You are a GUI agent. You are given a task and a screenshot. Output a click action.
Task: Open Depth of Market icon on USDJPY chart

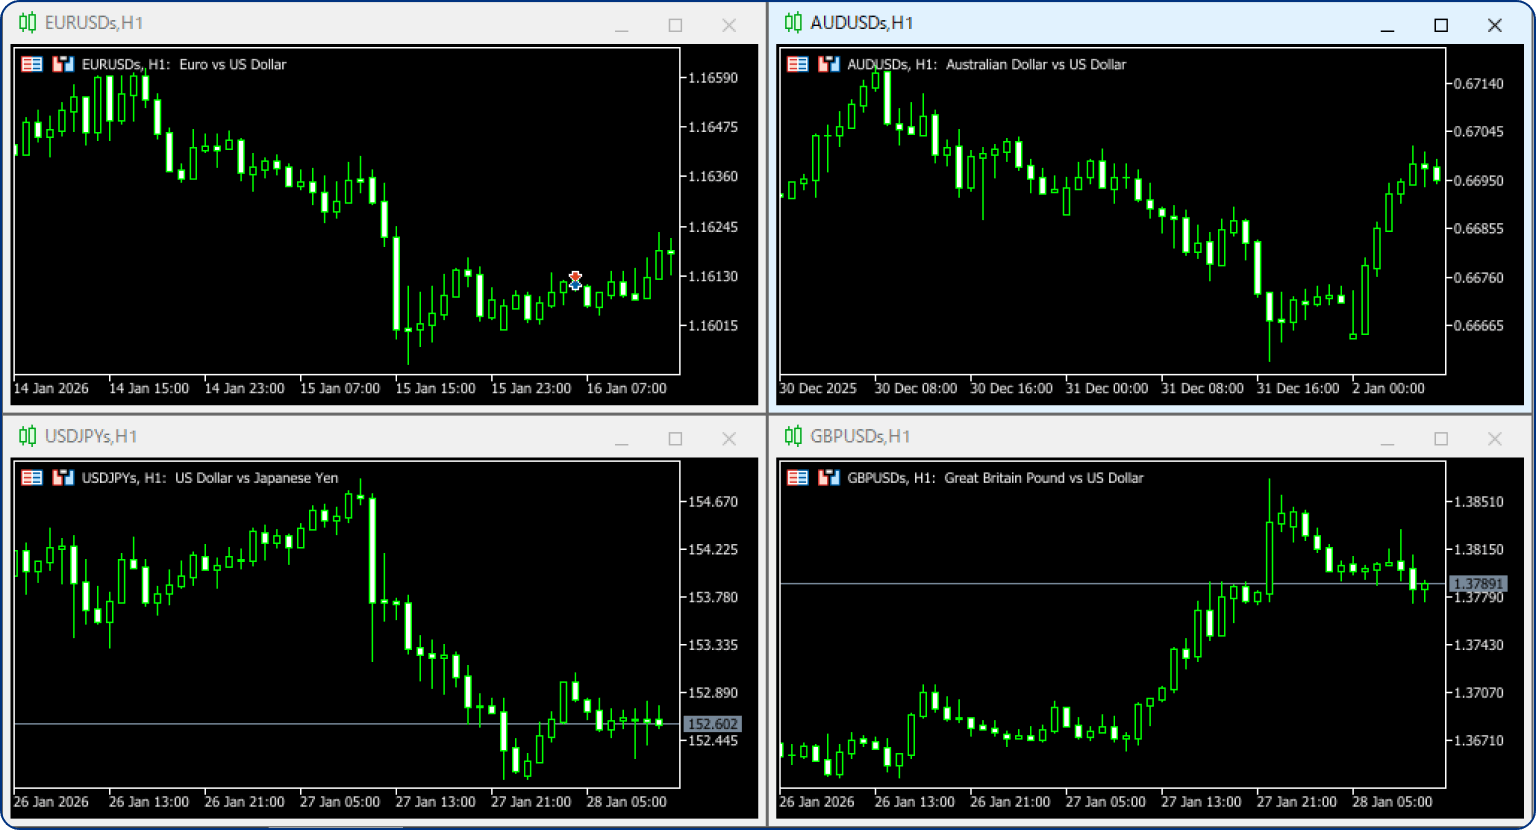(63, 478)
